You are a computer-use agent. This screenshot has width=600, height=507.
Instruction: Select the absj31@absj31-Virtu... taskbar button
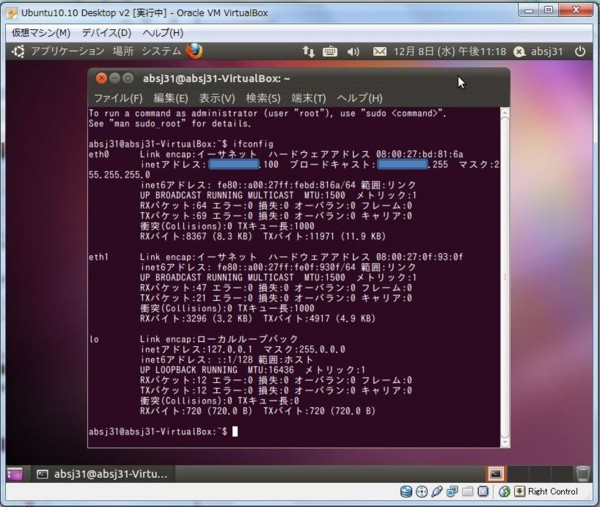click(102, 474)
